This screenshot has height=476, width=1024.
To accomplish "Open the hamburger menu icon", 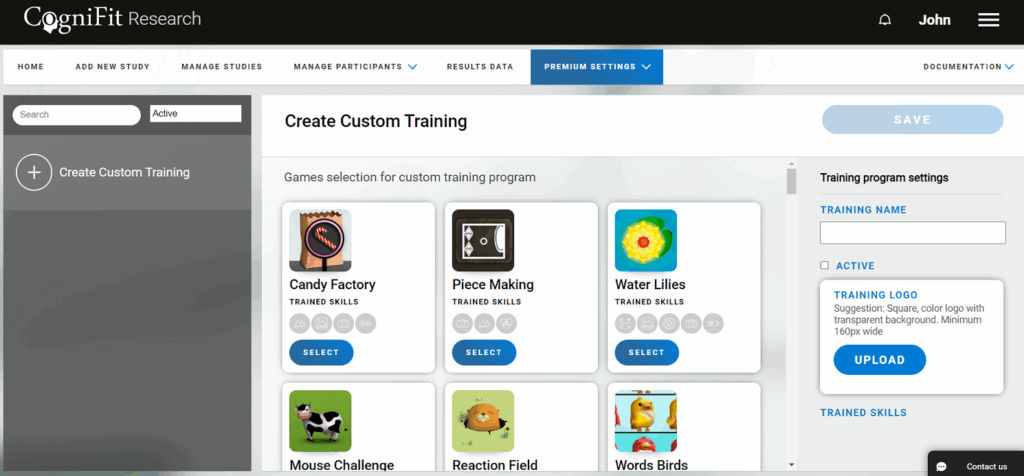I will click(988, 20).
